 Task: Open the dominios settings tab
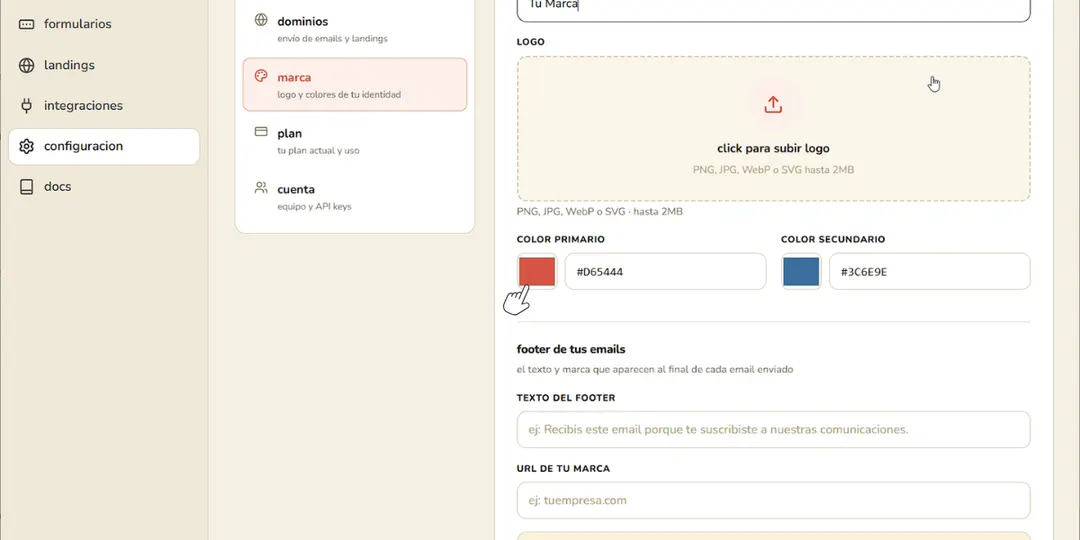[x=355, y=29]
